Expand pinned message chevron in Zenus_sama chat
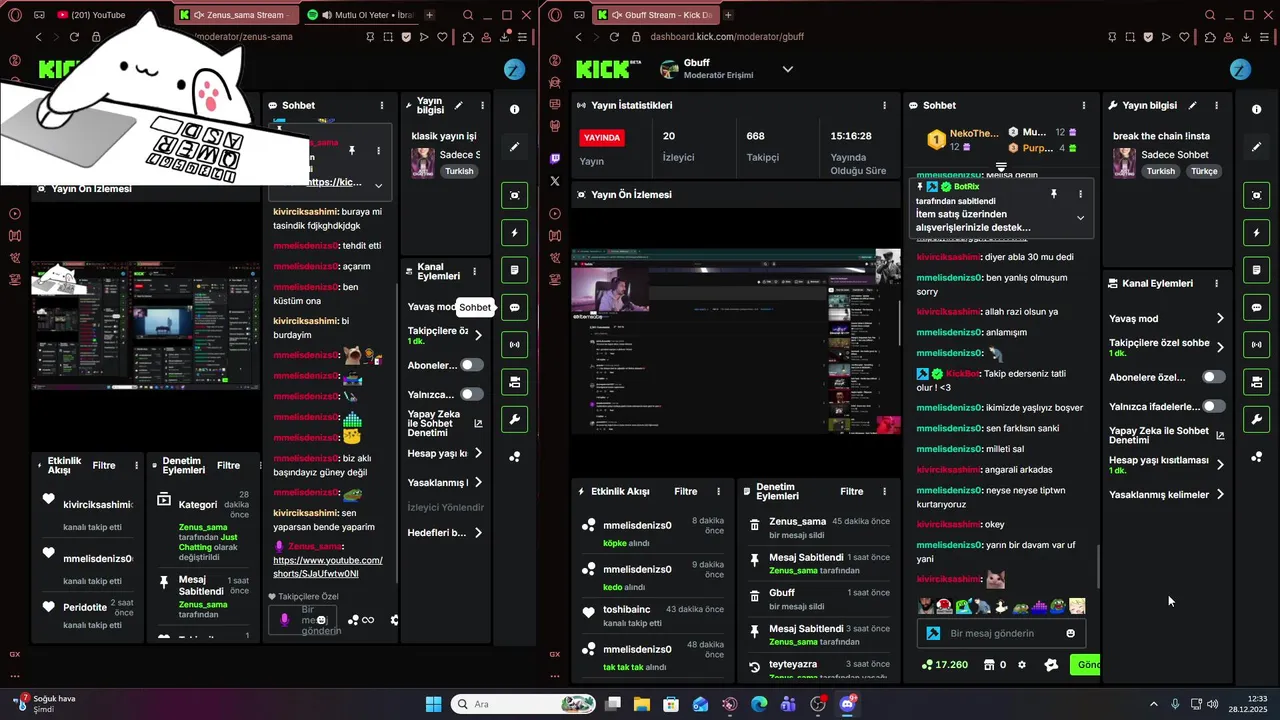The height and width of the screenshot is (720, 1280). point(378,185)
